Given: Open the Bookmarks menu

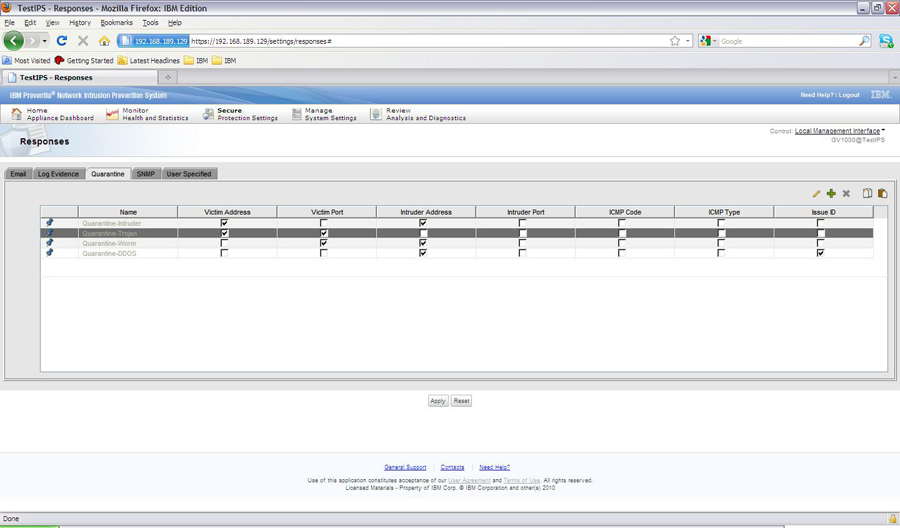Looking at the screenshot, I should pos(117,22).
